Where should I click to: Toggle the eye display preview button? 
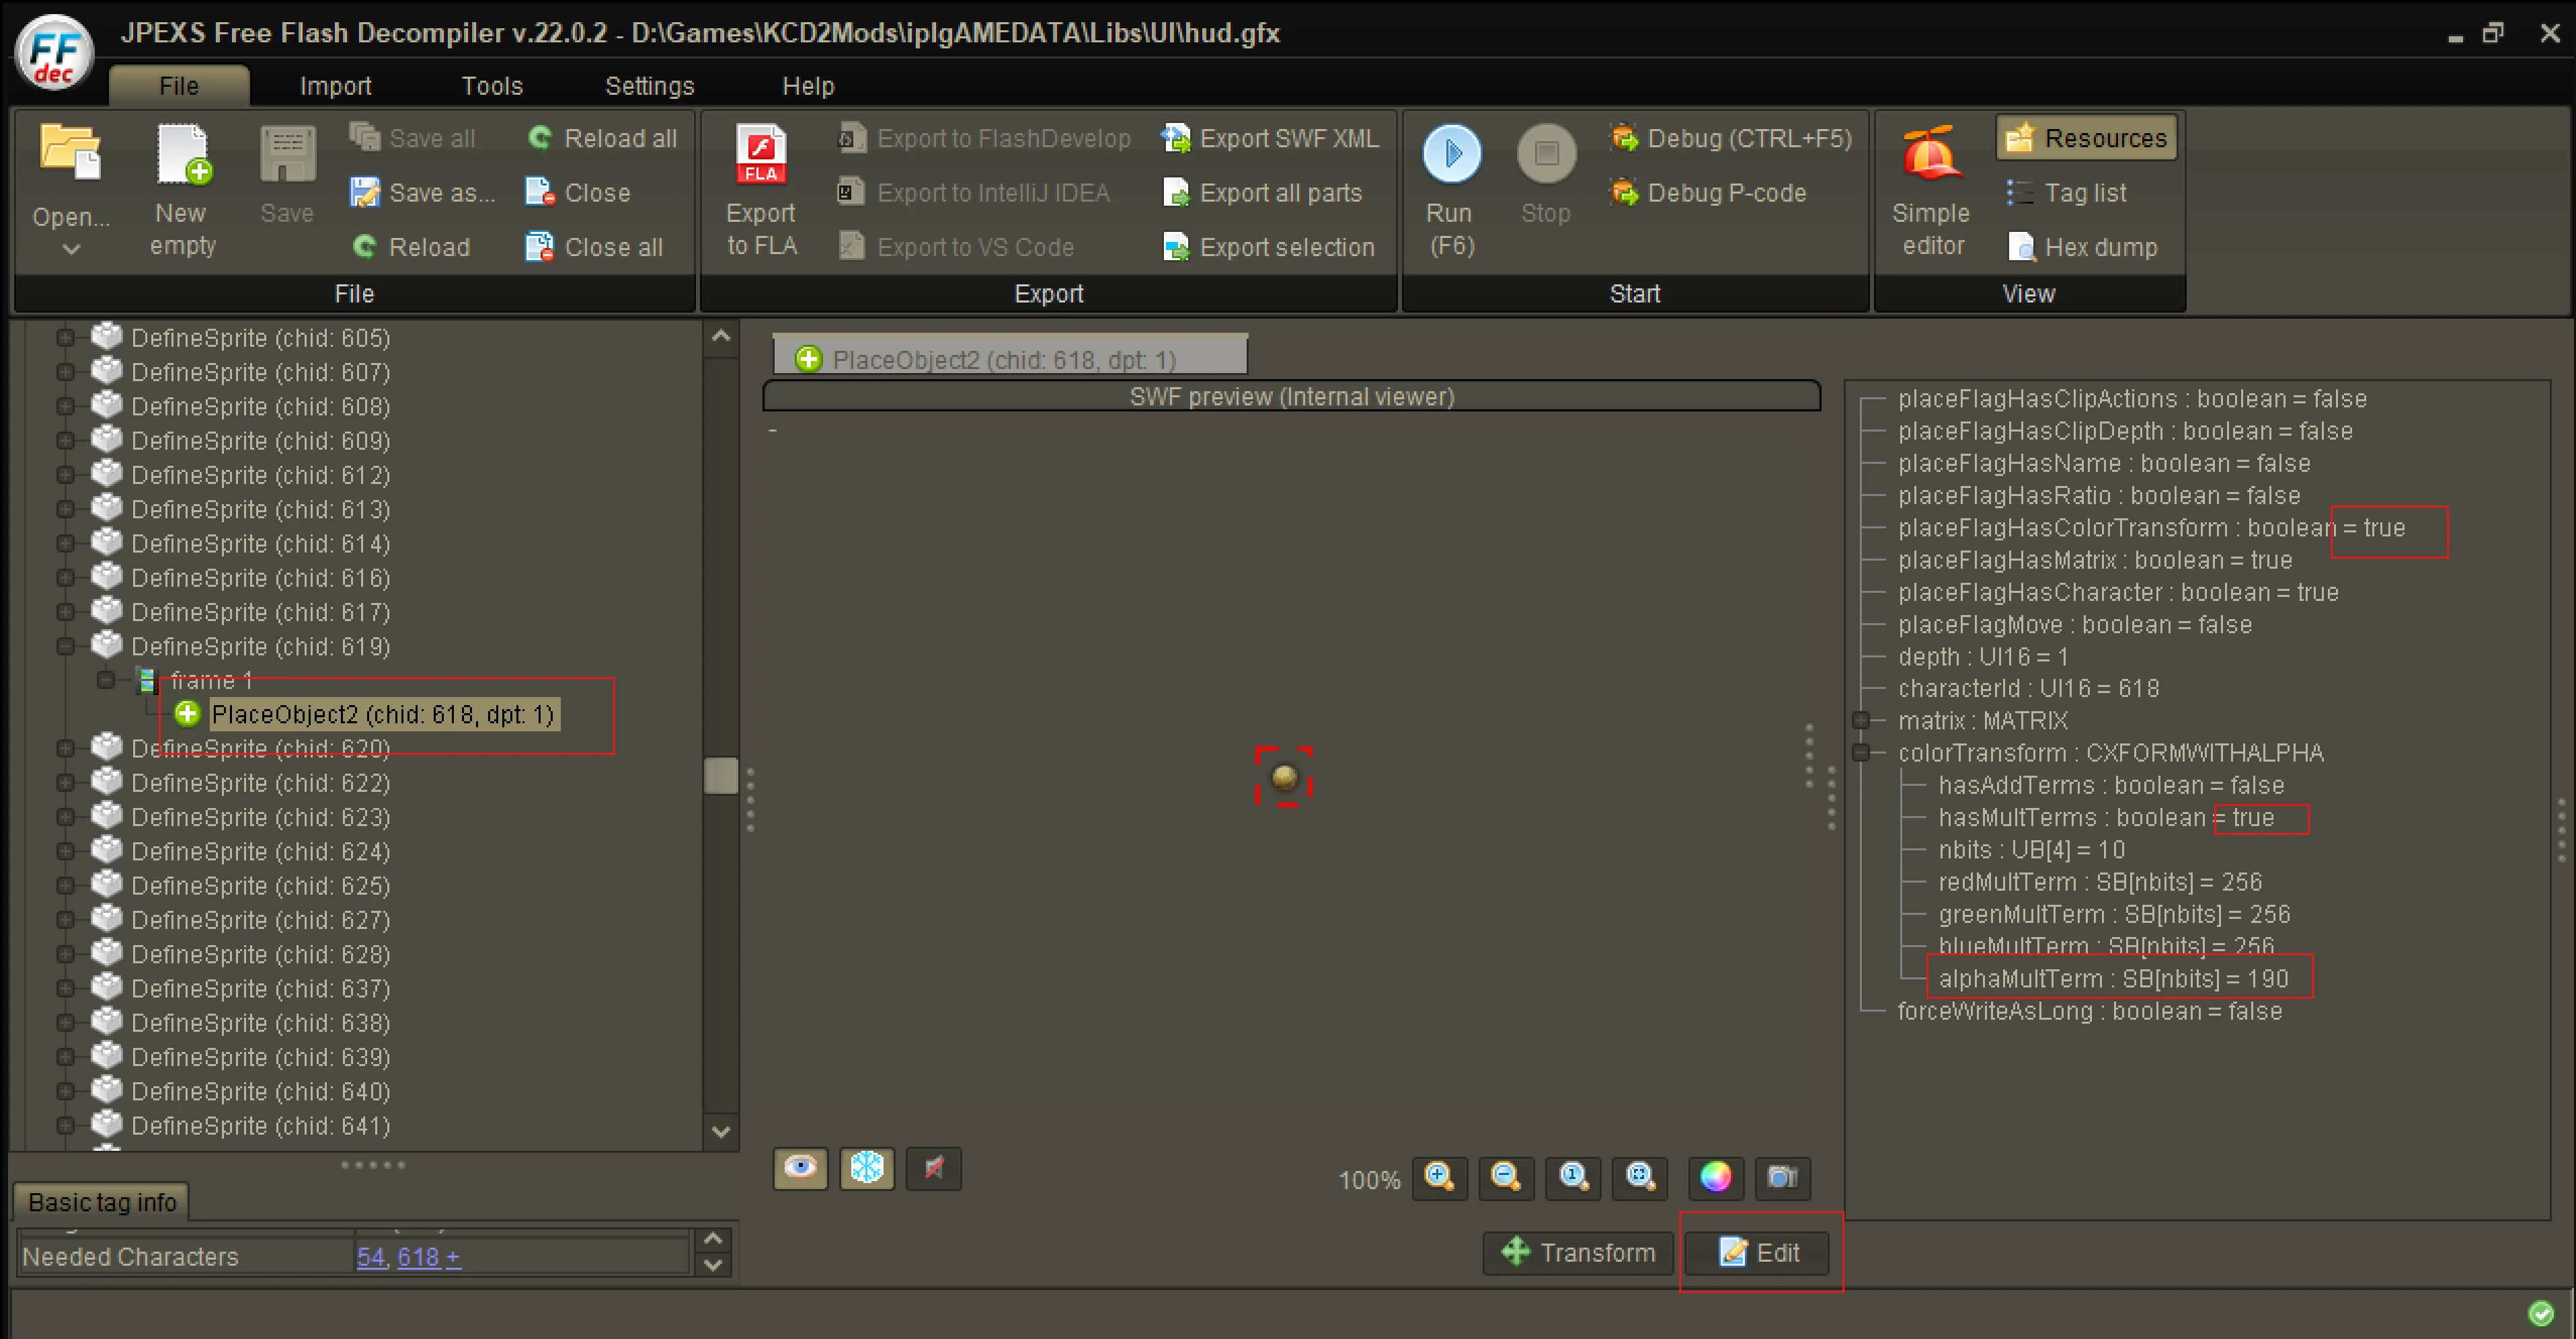point(800,1168)
